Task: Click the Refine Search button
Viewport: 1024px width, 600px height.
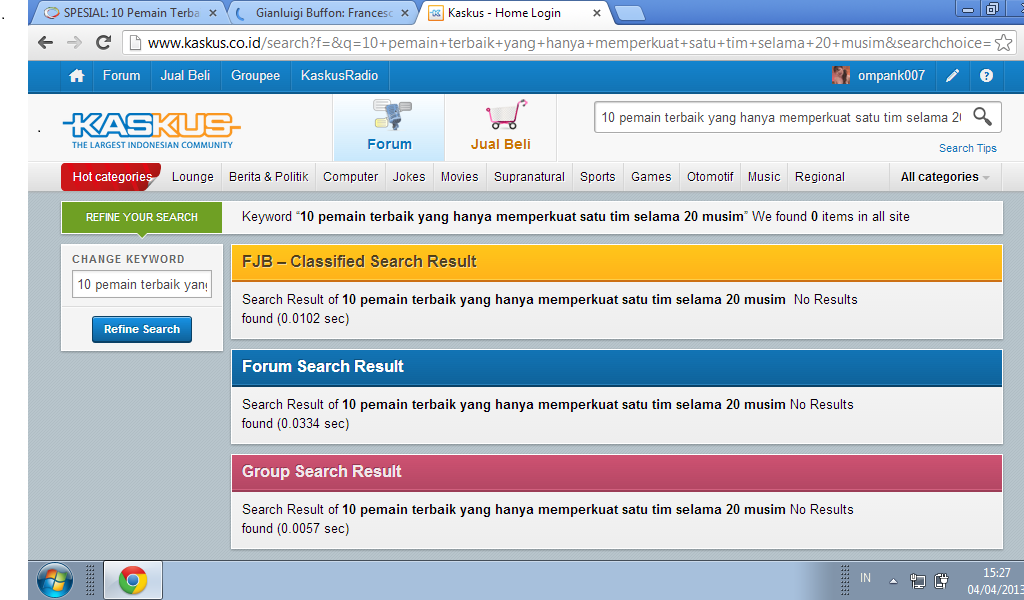Action: 142,329
